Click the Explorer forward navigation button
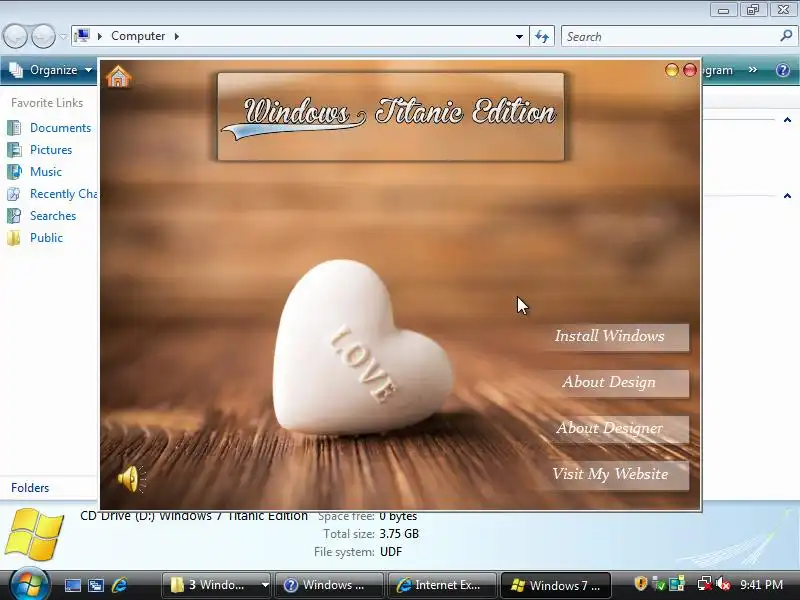This screenshot has height=600, width=800. (43, 36)
